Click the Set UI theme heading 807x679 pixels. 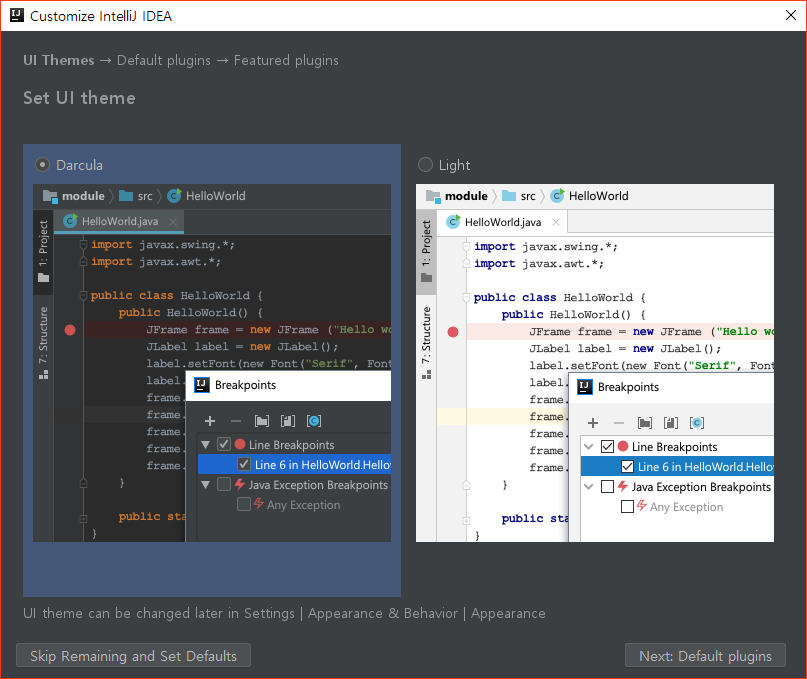(79, 98)
